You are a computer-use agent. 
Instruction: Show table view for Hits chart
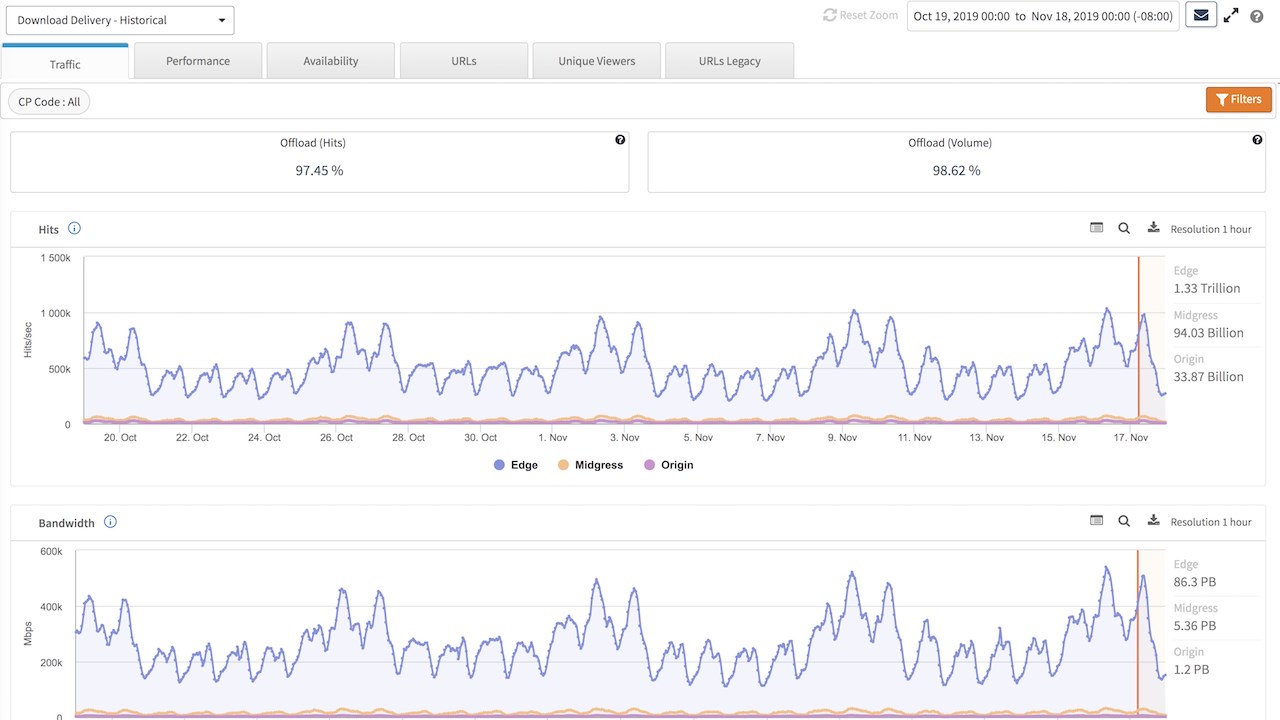[1096, 228]
